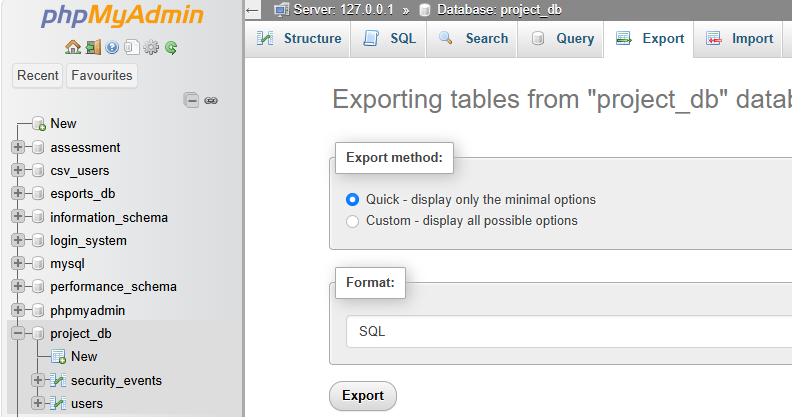Click the phpmyadmin database cylinder icon

pyautogui.click(x=38, y=310)
